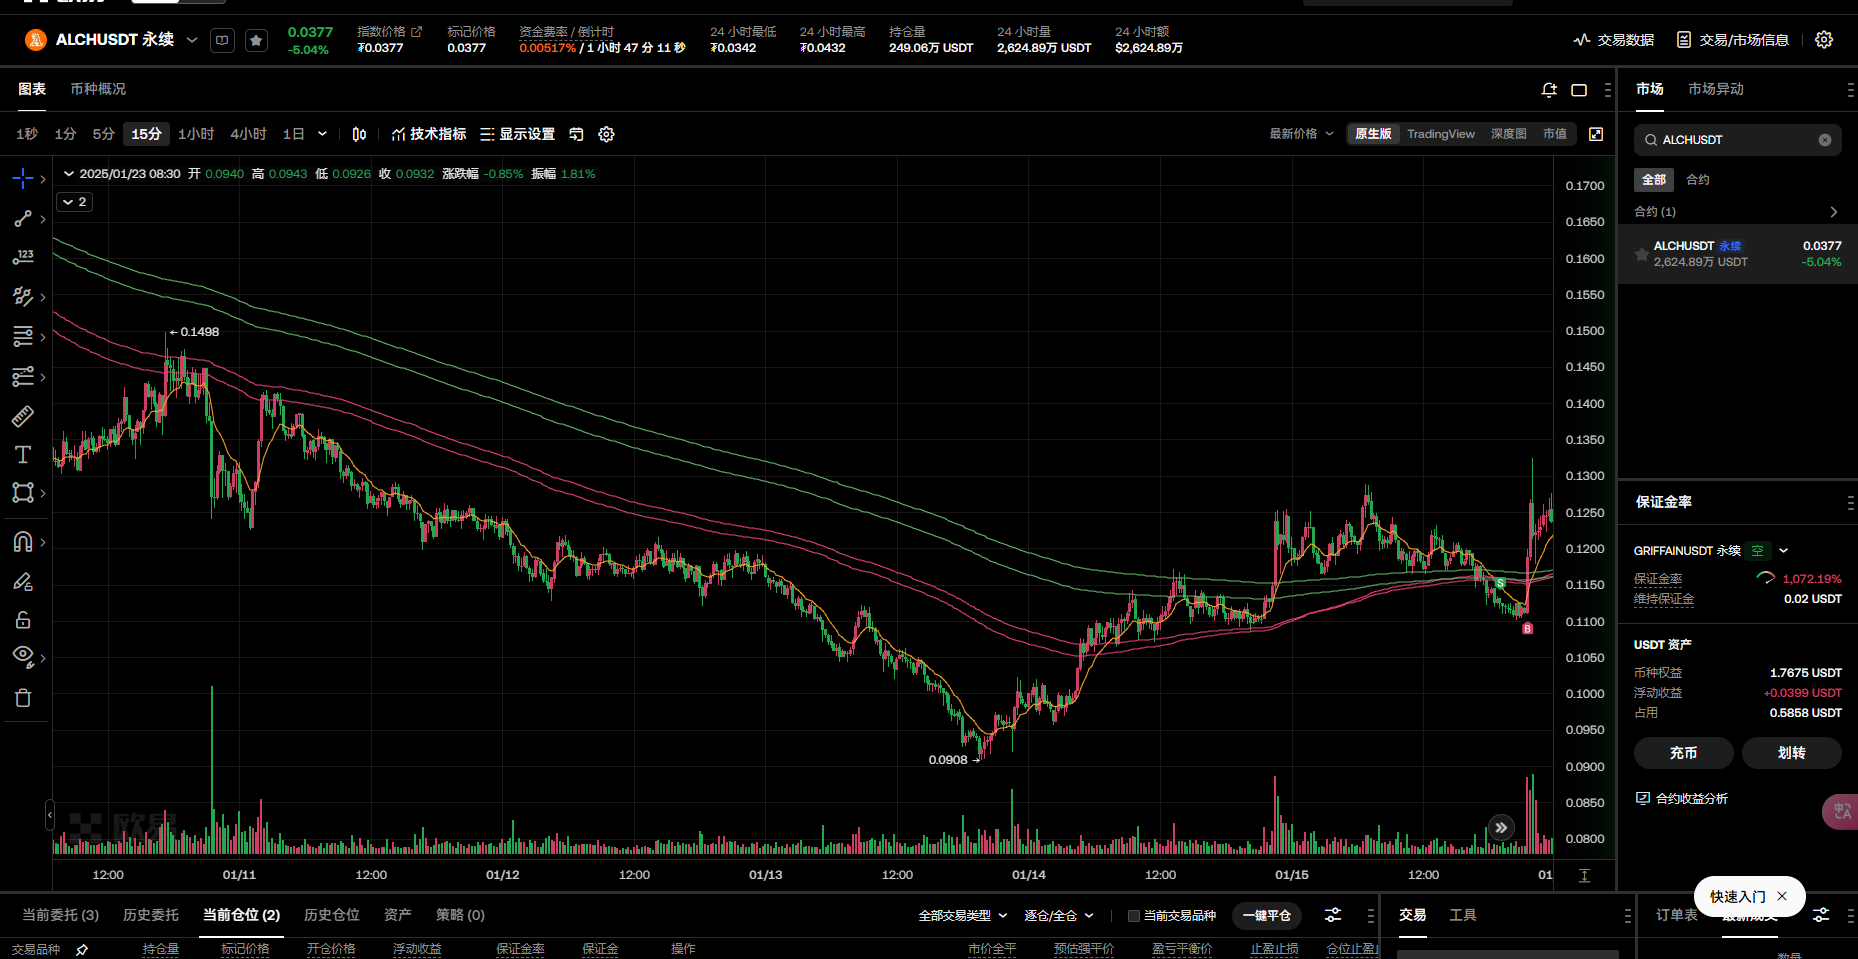Select the rectangle shape tool
This screenshot has width=1858, height=959.
click(22, 492)
